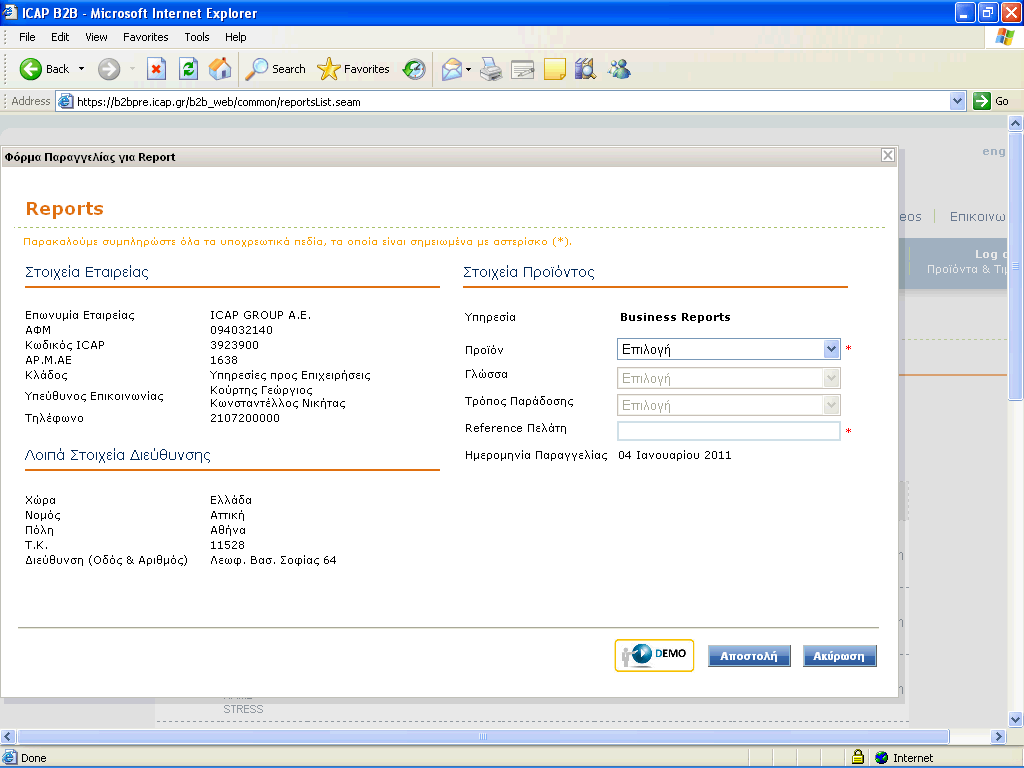Click the DEMO button
1024x768 pixels.
[654, 655]
